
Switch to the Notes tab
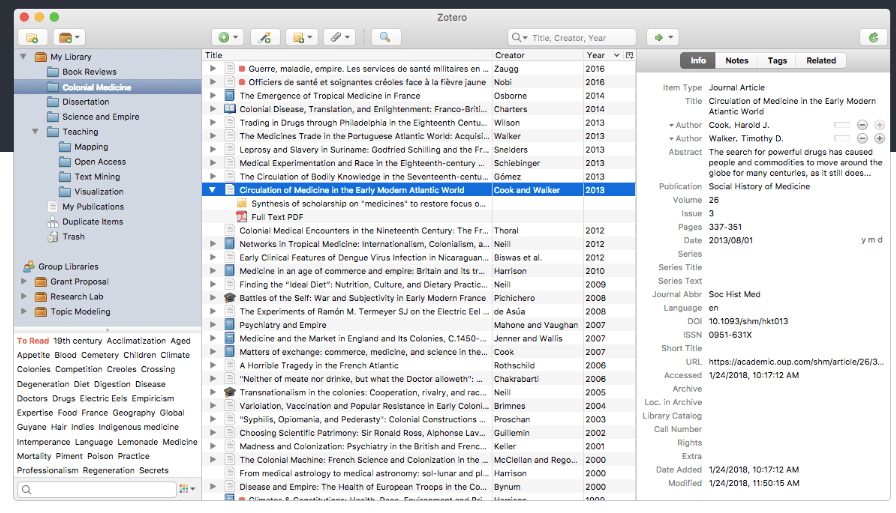(x=736, y=60)
